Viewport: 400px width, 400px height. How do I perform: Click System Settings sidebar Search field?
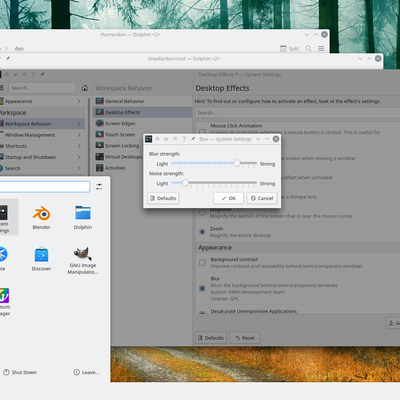[42, 88]
